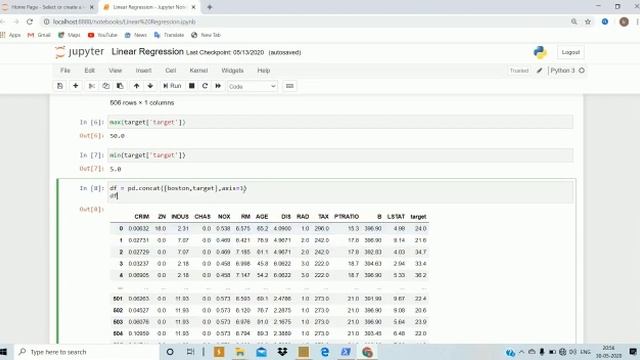640x360 pixels.
Task: Click the Logout button
Action: click(x=571, y=52)
